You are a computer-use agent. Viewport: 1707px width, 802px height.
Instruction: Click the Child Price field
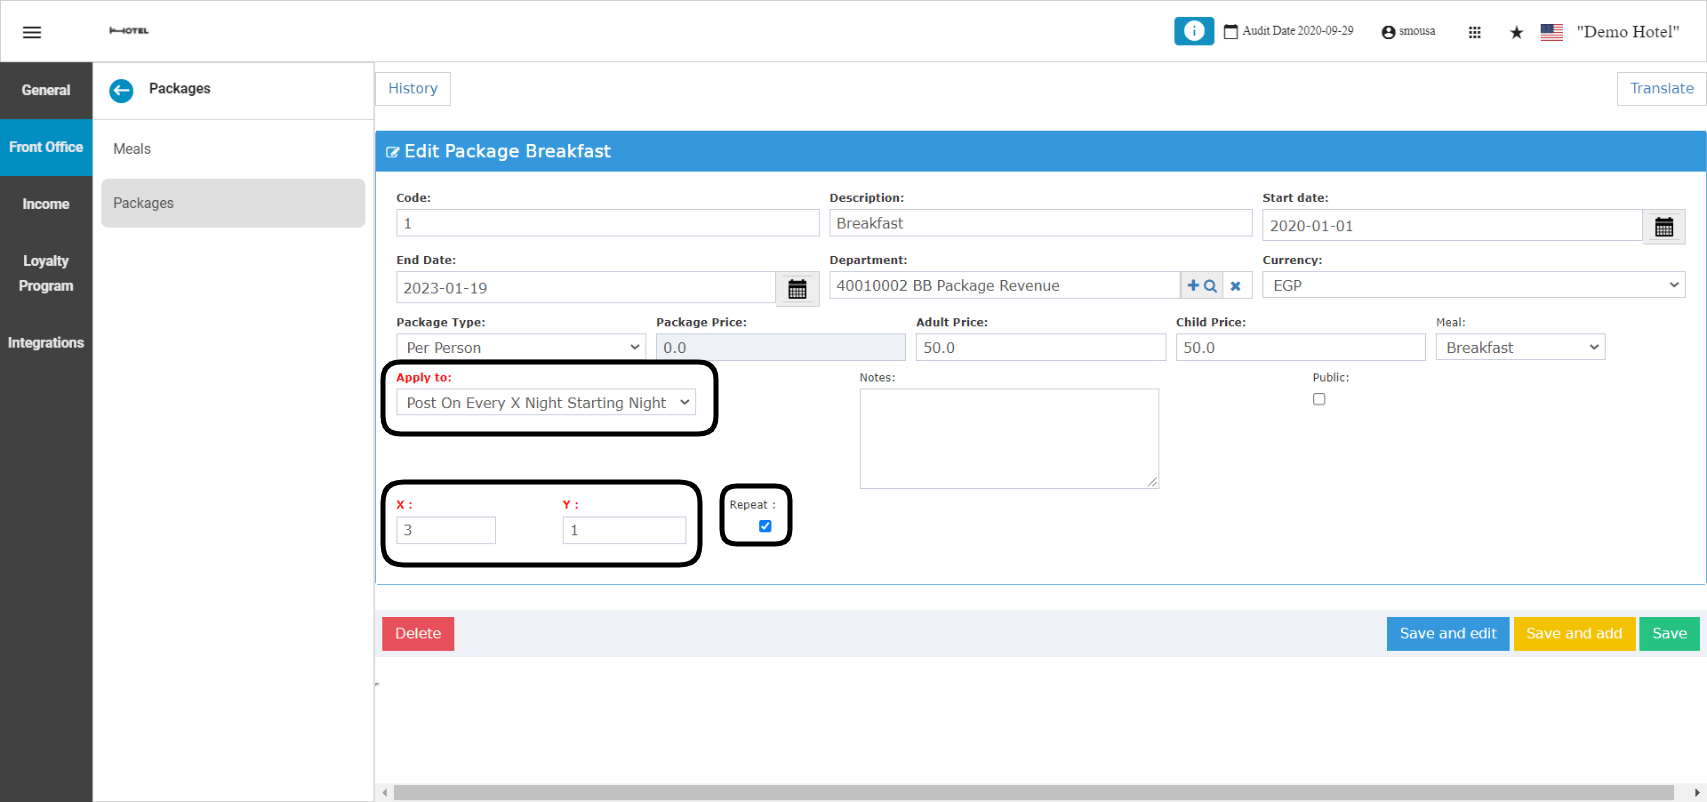[1301, 347]
